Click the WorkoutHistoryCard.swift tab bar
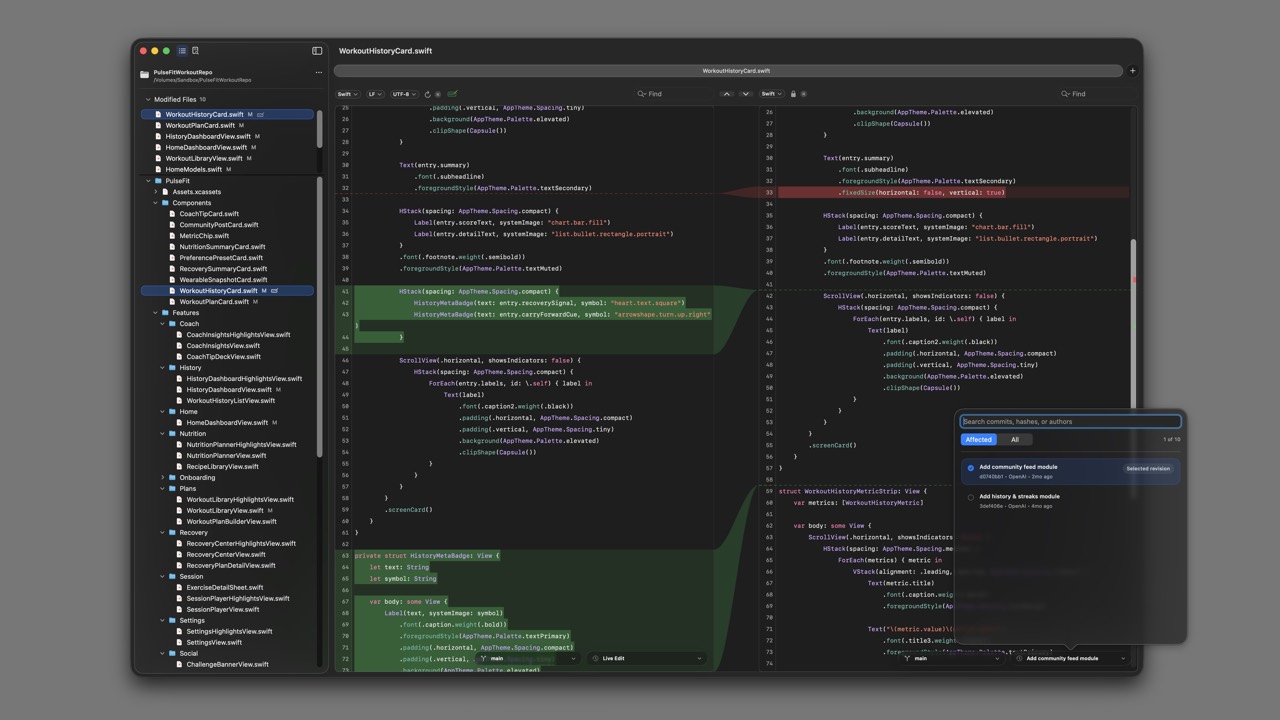Viewport: 1280px width, 720px height. 728,71
